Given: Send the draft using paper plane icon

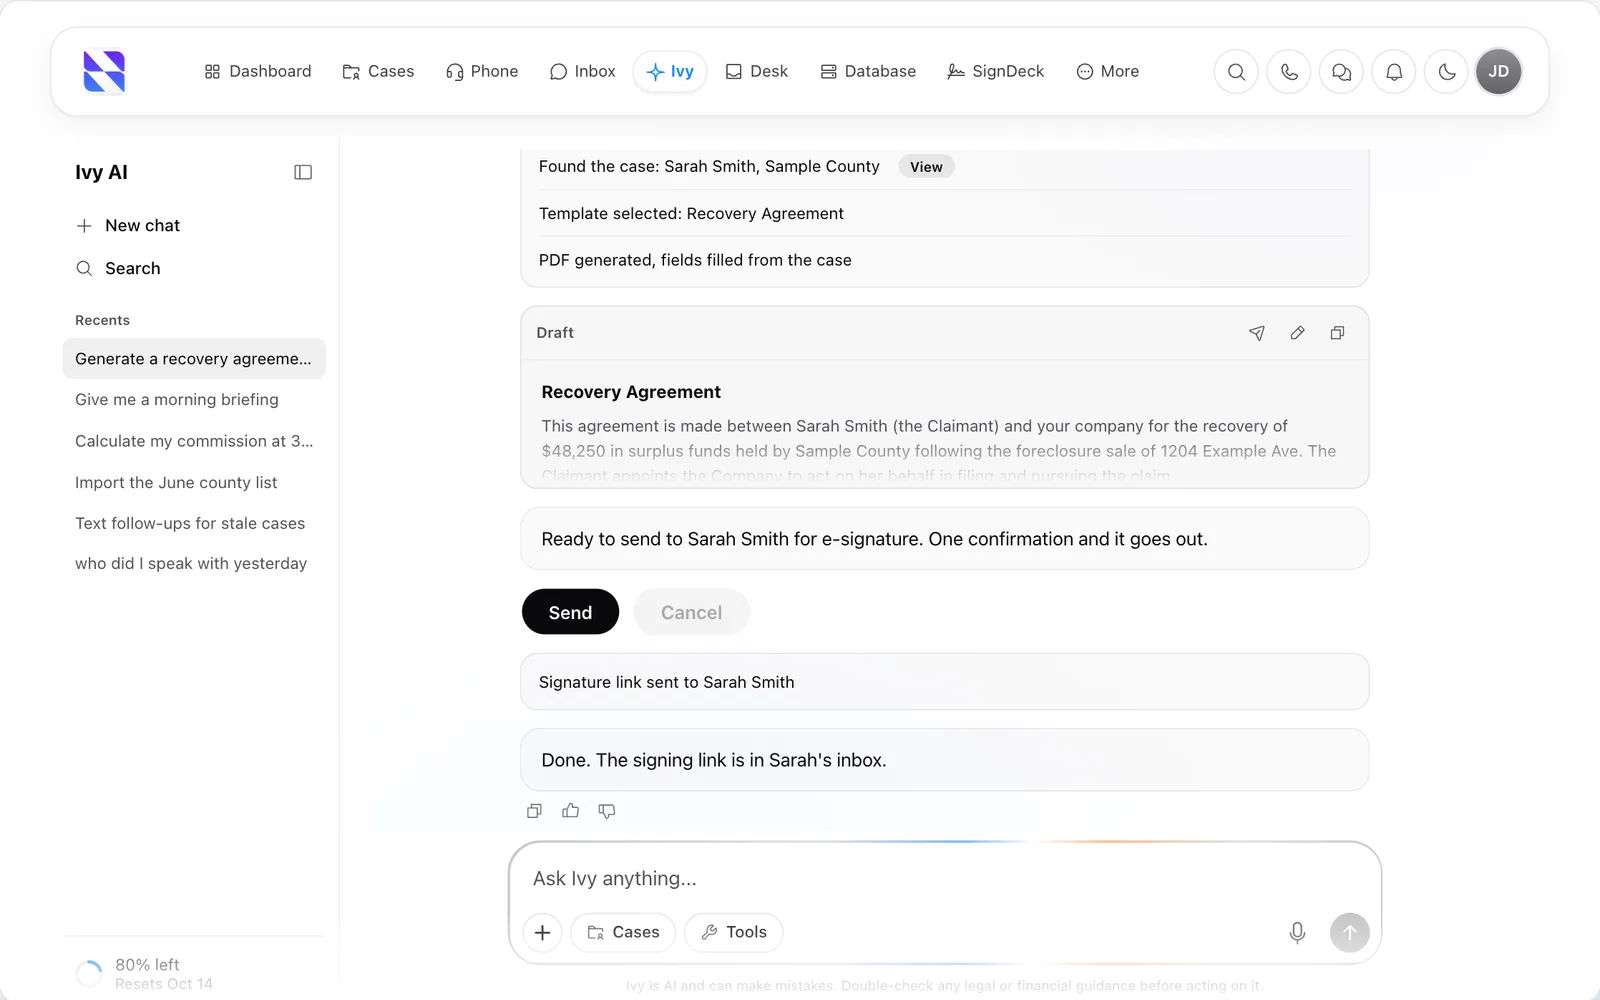Looking at the screenshot, I should [x=1257, y=333].
